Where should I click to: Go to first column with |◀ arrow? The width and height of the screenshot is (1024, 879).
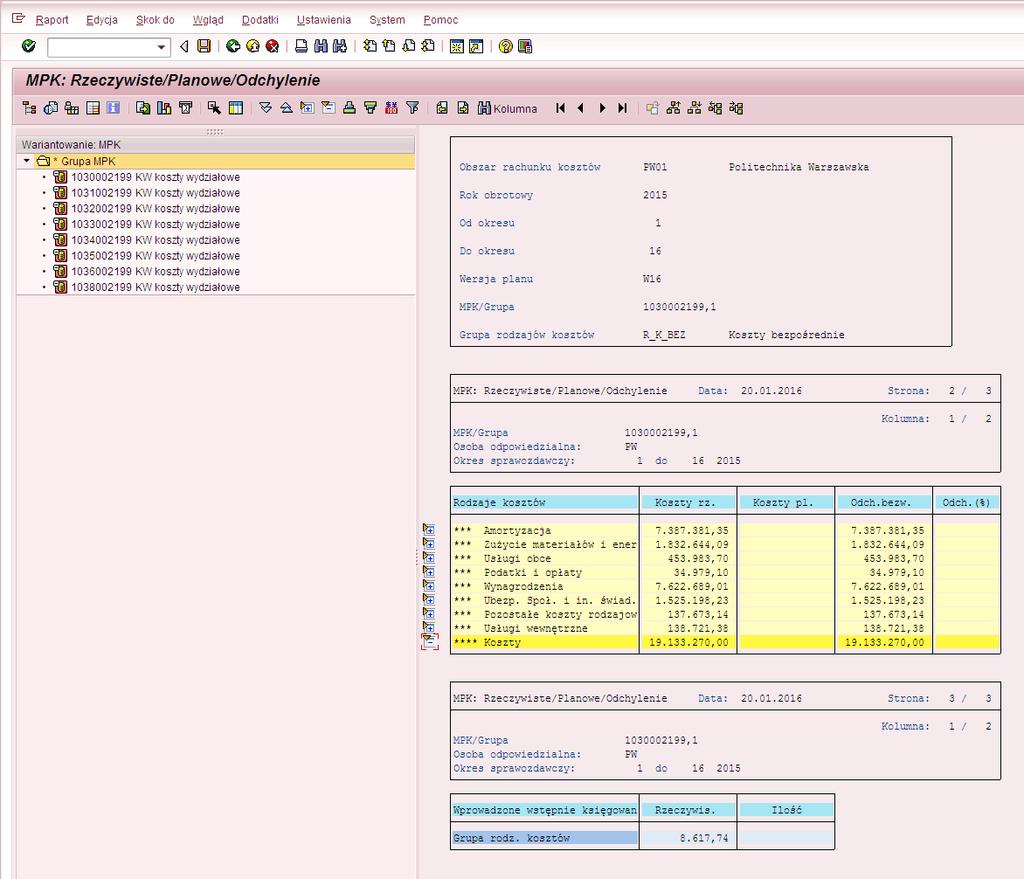[560, 108]
